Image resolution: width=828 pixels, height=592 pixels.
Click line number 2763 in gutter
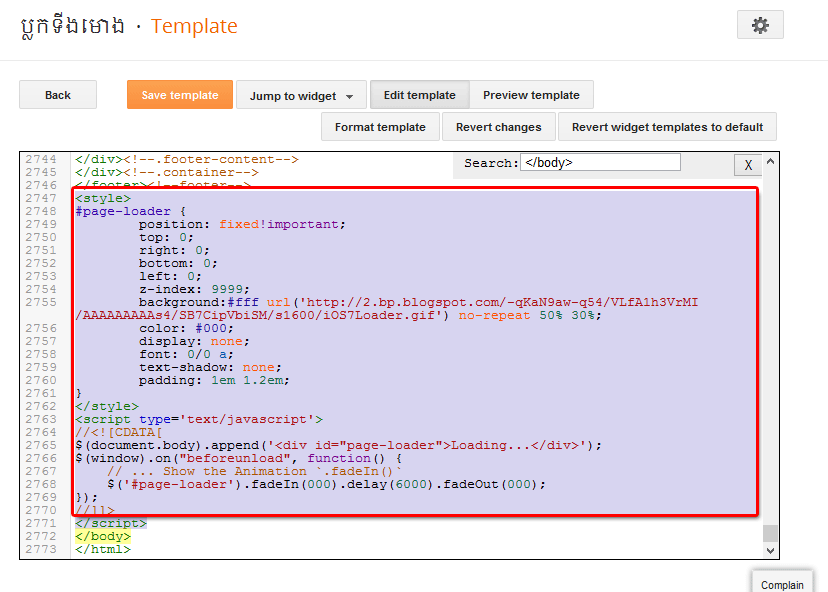point(41,420)
